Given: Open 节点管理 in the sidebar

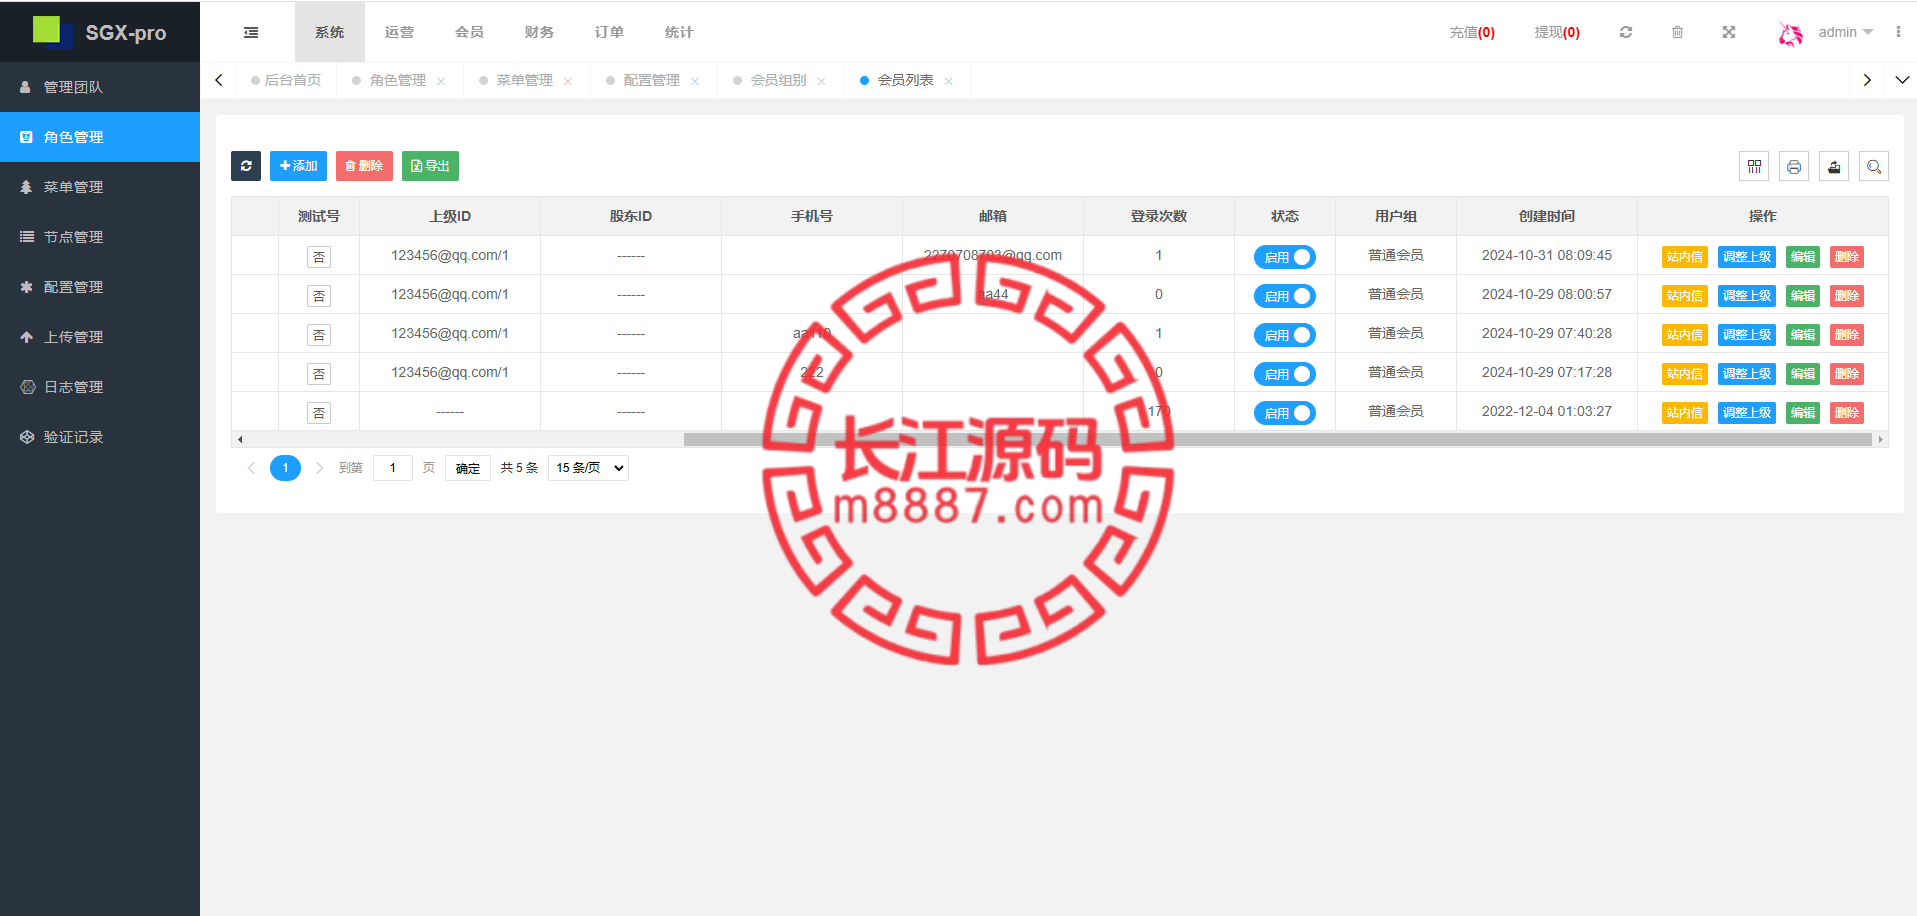Looking at the screenshot, I should point(100,237).
